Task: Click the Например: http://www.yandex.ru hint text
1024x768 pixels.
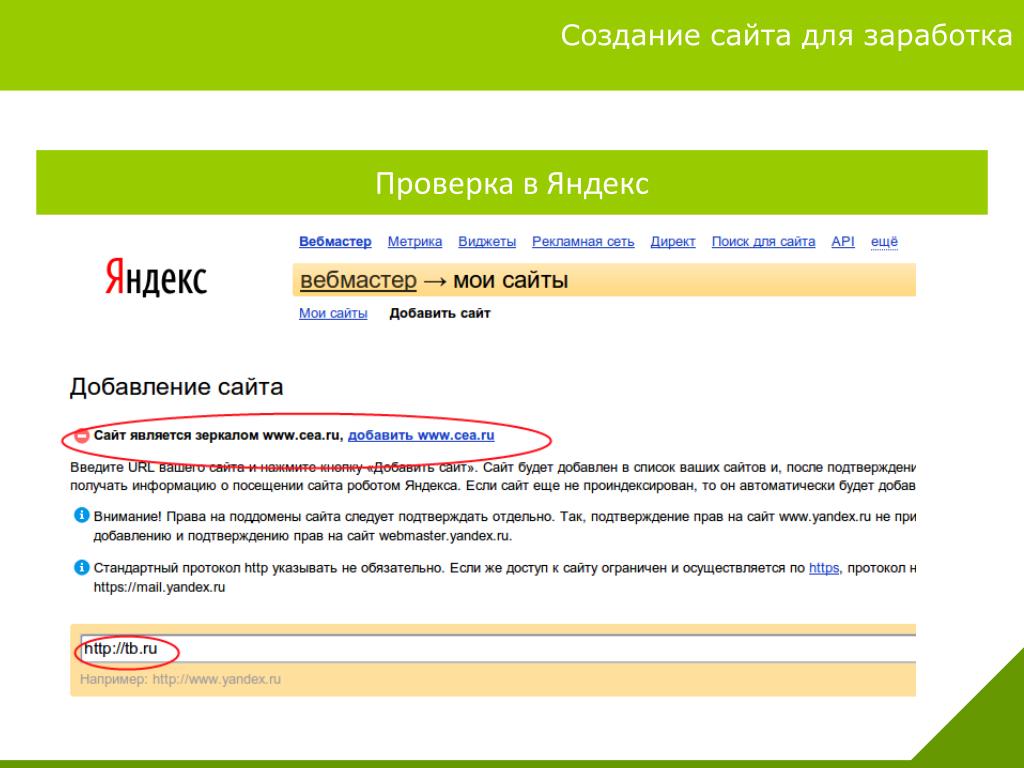Action: pos(180,679)
